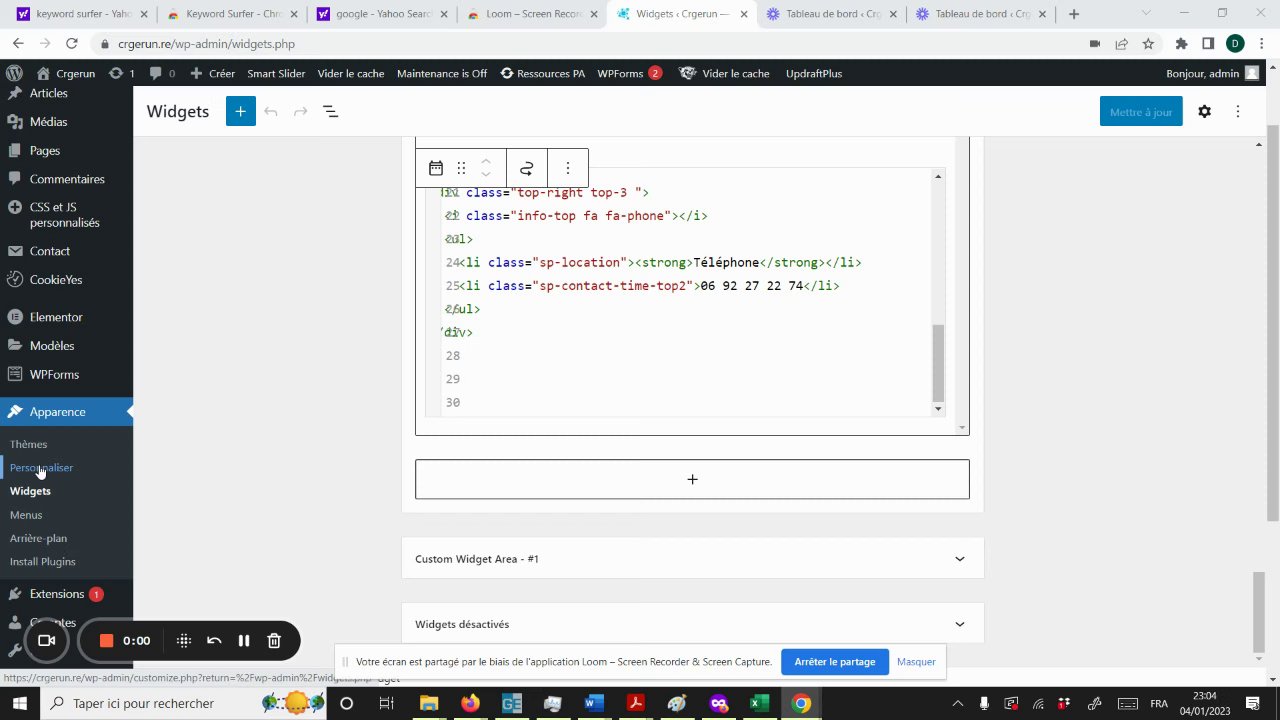Open UpdraftPlus in the admin bar
The width and height of the screenshot is (1280, 720).
pyautogui.click(x=814, y=73)
